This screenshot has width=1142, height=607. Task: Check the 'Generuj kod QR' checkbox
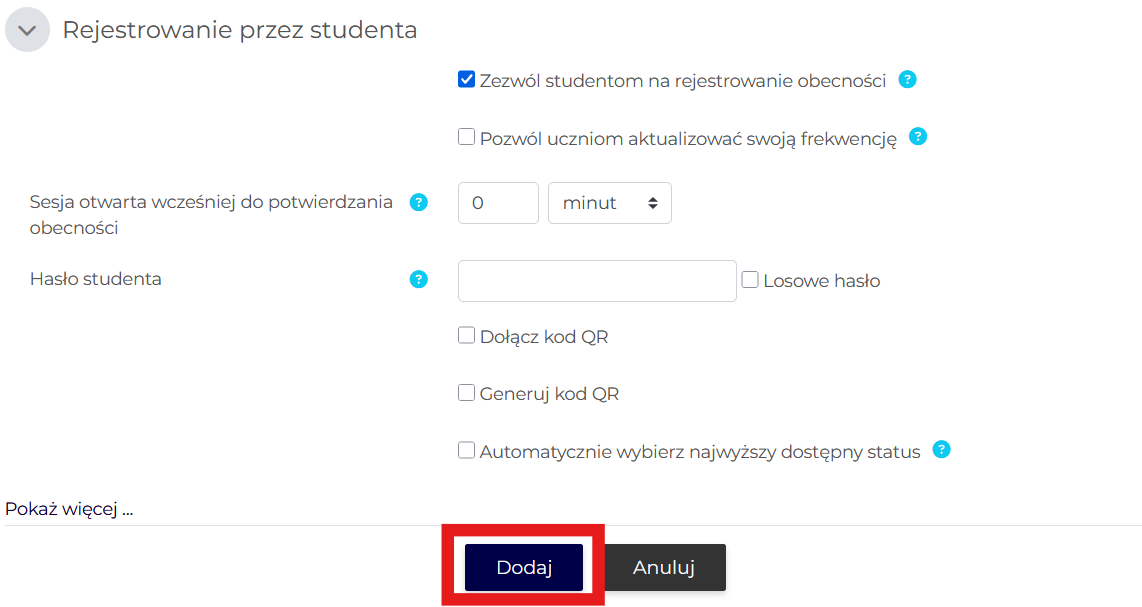coord(466,393)
